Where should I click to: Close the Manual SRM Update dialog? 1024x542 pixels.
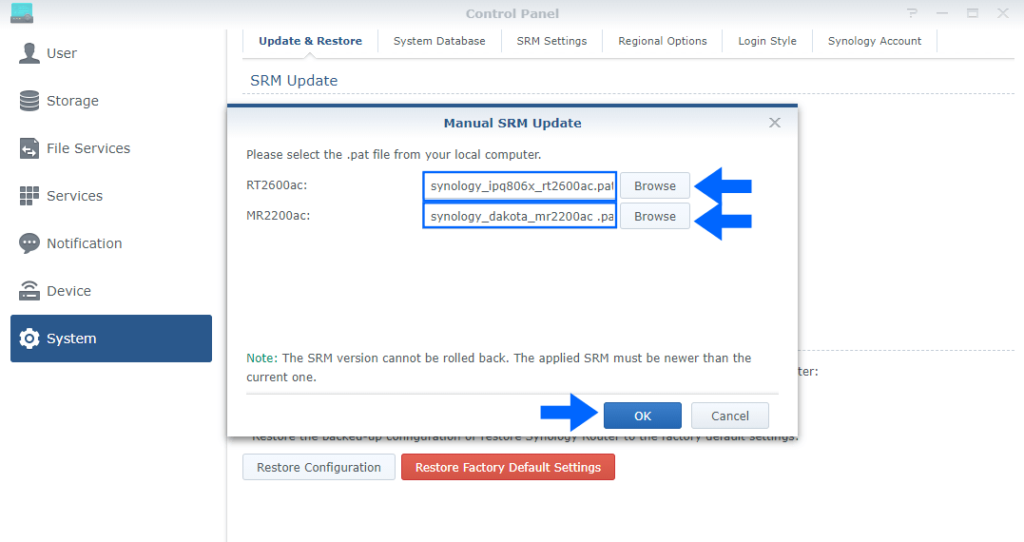[775, 123]
